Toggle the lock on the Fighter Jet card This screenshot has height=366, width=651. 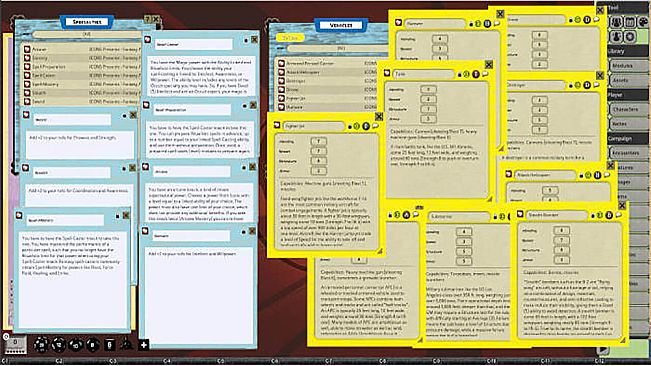point(350,127)
